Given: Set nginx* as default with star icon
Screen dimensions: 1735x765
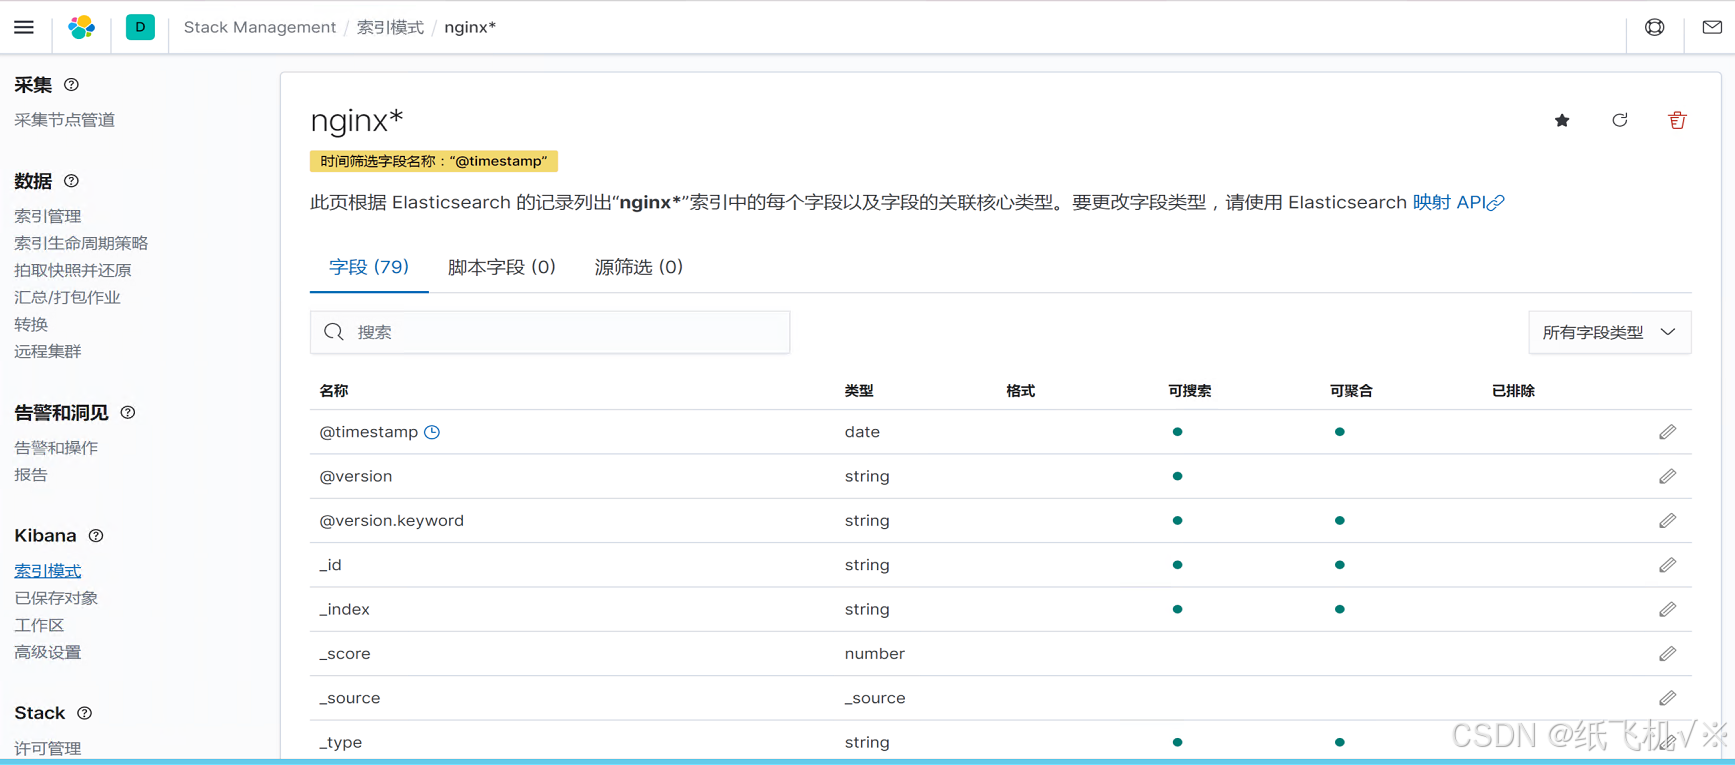Looking at the screenshot, I should (x=1562, y=121).
